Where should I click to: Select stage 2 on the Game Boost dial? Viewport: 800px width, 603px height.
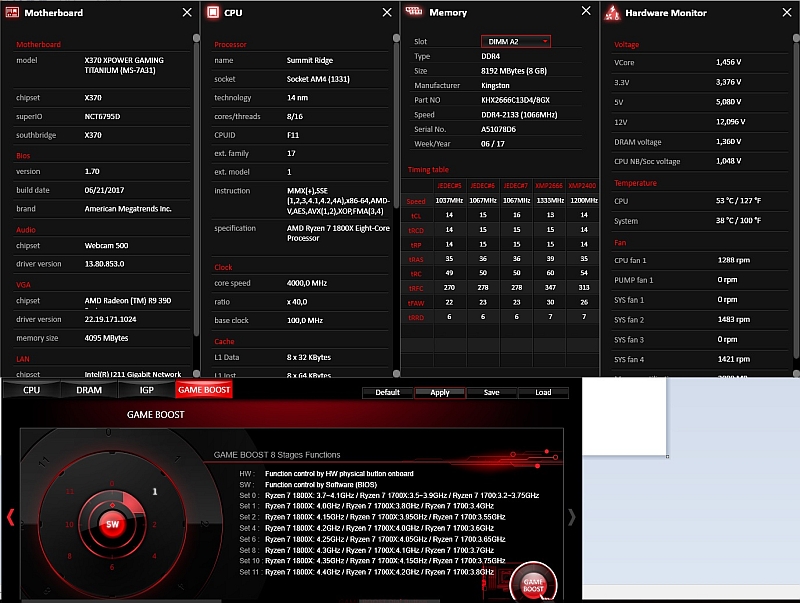[154, 524]
